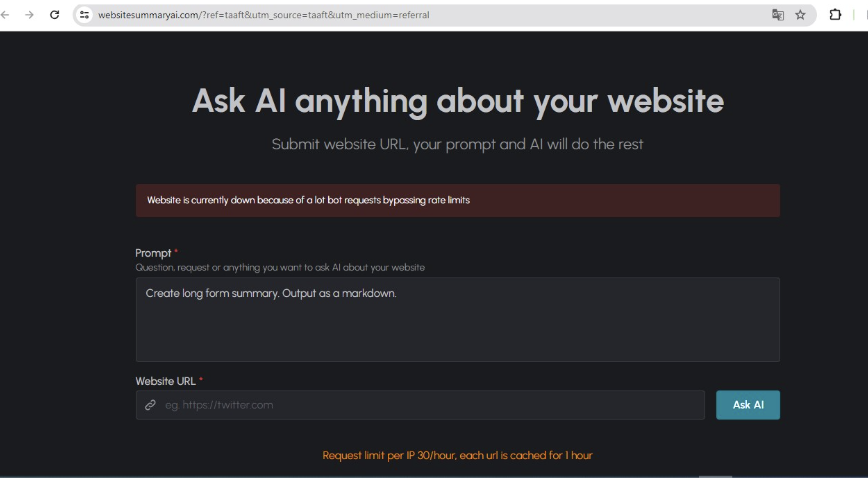868x480 pixels.
Task: Click the link icon in Website URL field
Action: [x=151, y=405]
